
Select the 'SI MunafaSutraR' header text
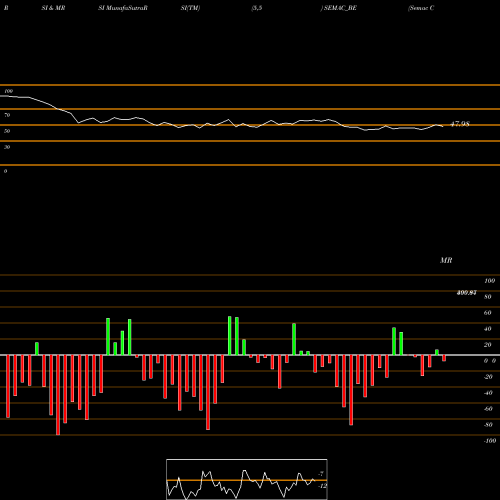pyautogui.click(x=123, y=8)
